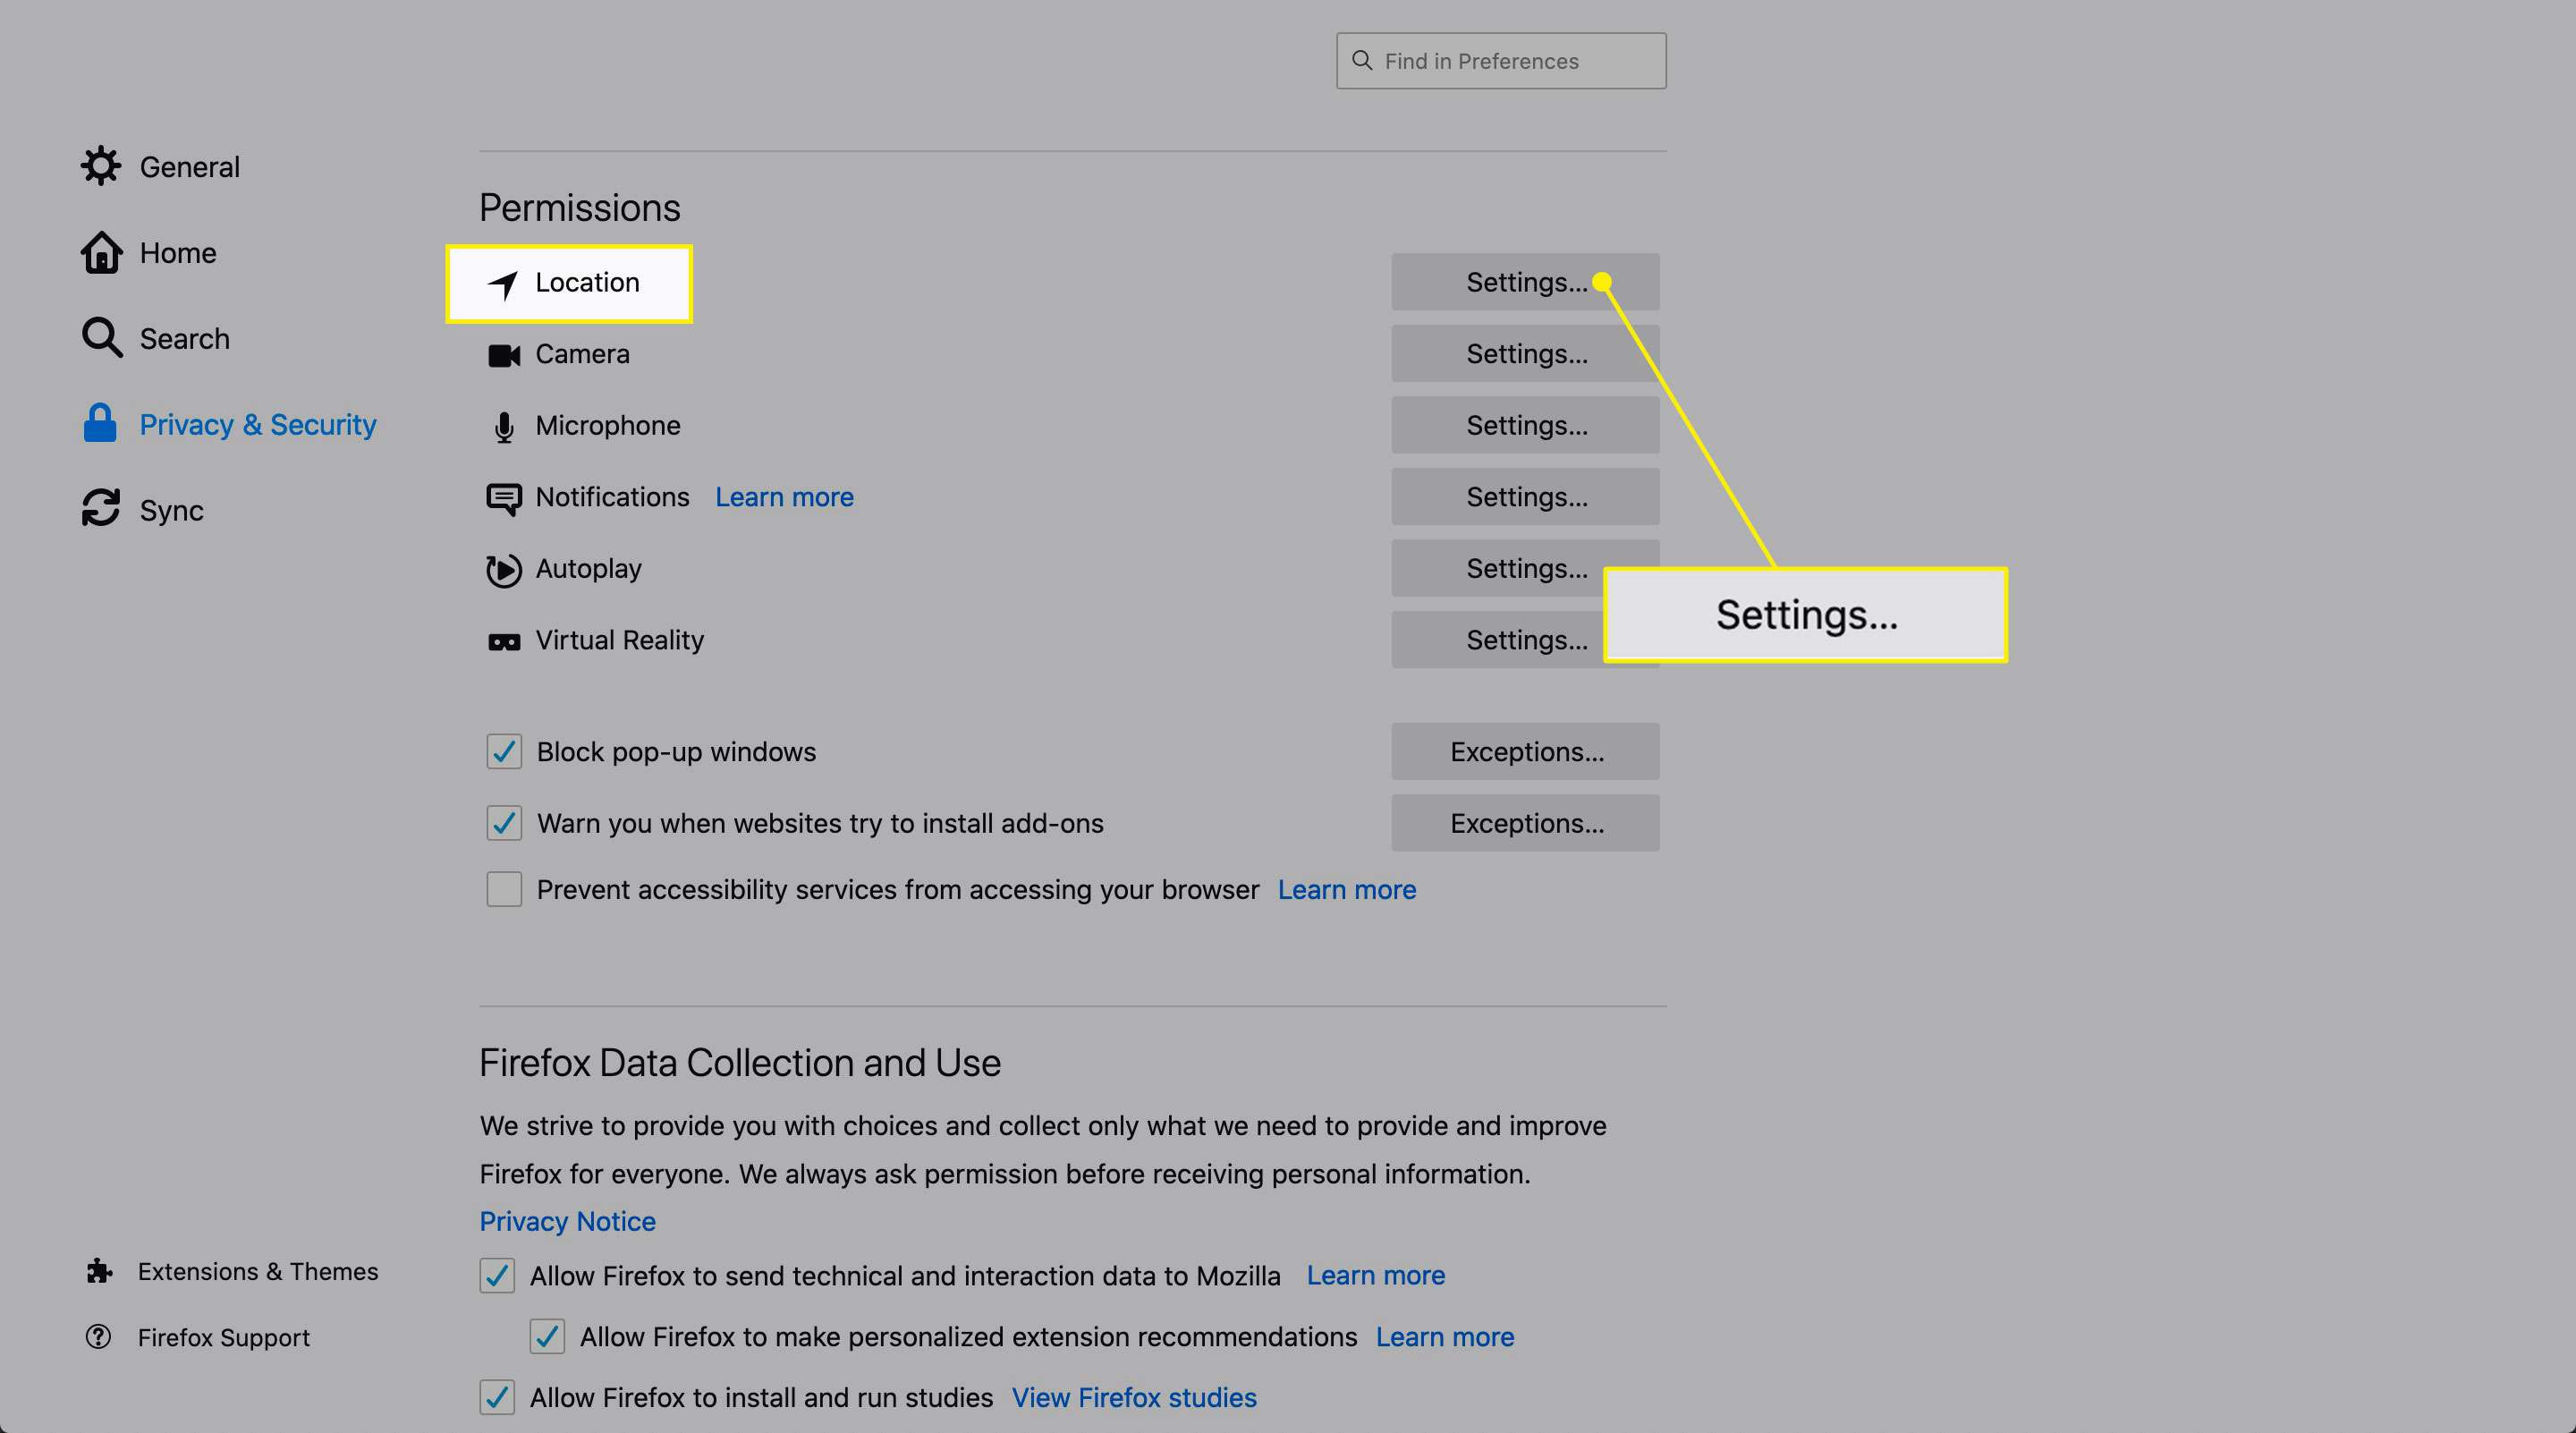2576x1433 pixels.
Task: Click Privacy Notice link
Action: (566, 1219)
